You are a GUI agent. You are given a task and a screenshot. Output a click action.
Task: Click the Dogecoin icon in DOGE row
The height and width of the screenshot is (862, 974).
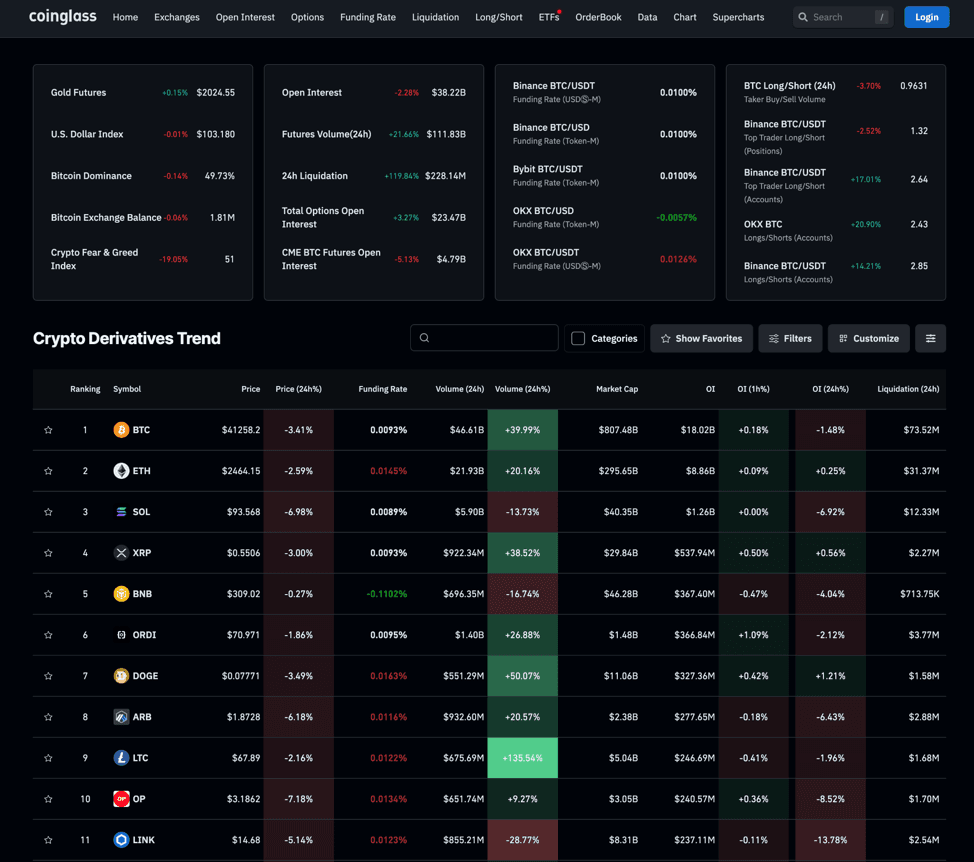(x=121, y=676)
